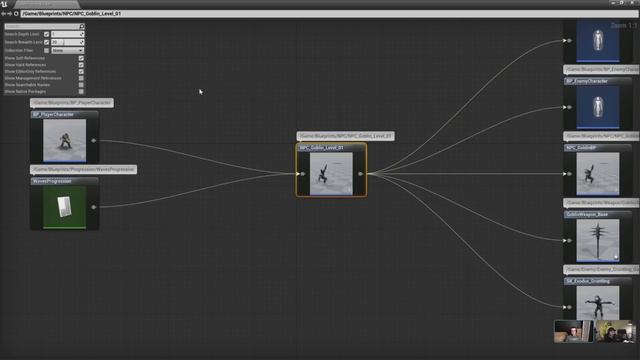The height and width of the screenshot is (360, 640).
Task: Select the topmost right-side character node thumbnail
Action: (x=598, y=41)
